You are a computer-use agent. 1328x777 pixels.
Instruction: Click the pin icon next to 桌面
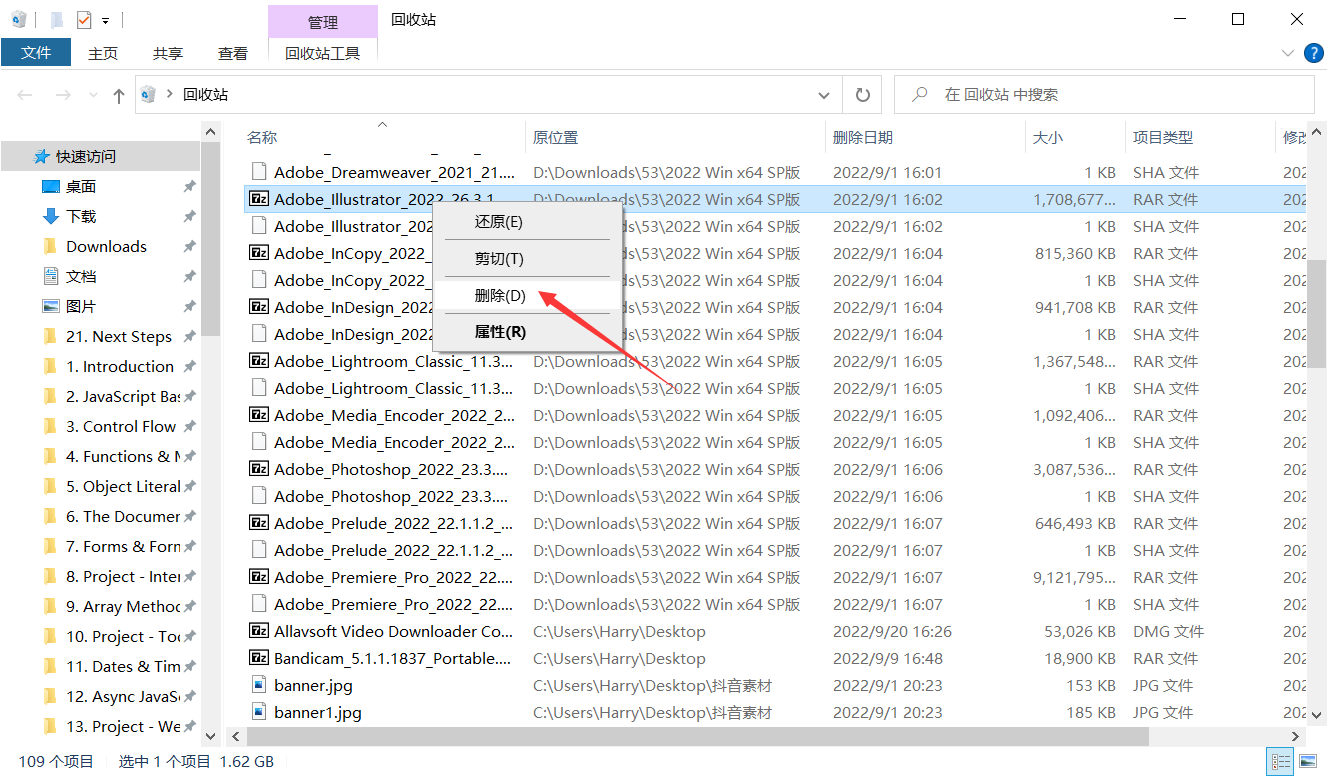pyautogui.click(x=189, y=187)
